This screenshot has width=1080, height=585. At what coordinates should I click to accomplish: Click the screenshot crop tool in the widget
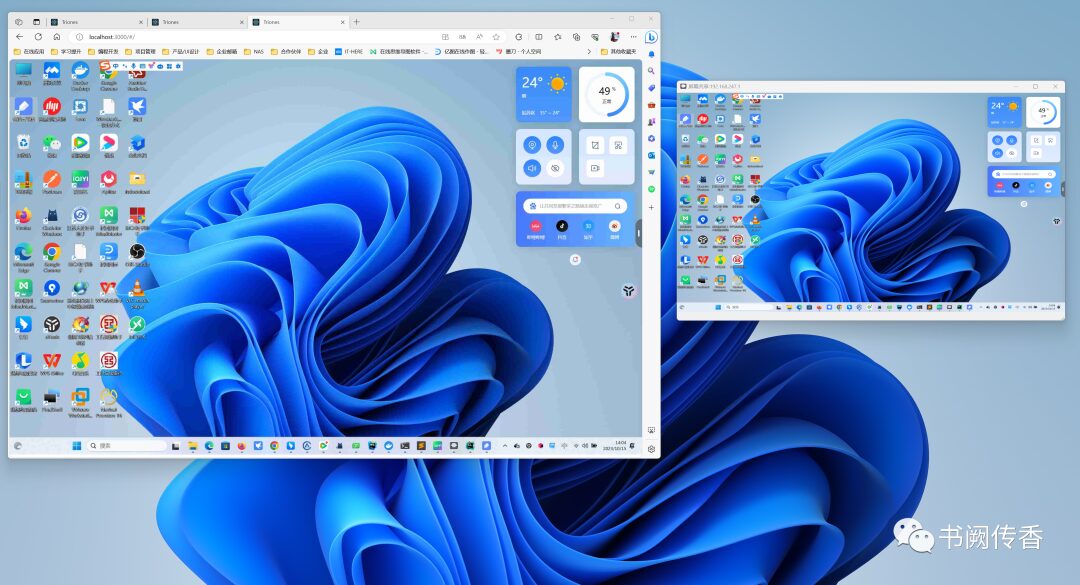(595, 145)
